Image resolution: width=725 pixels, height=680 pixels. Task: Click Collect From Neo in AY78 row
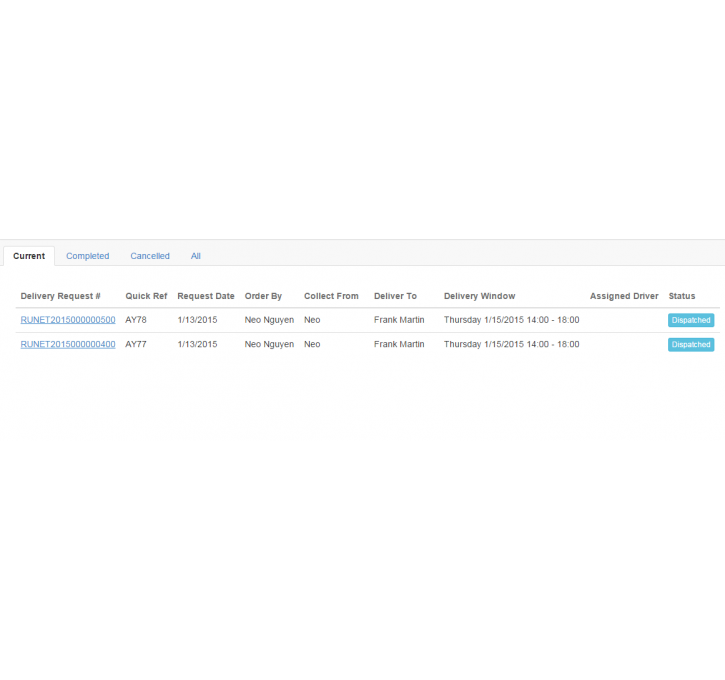pos(312,320)
